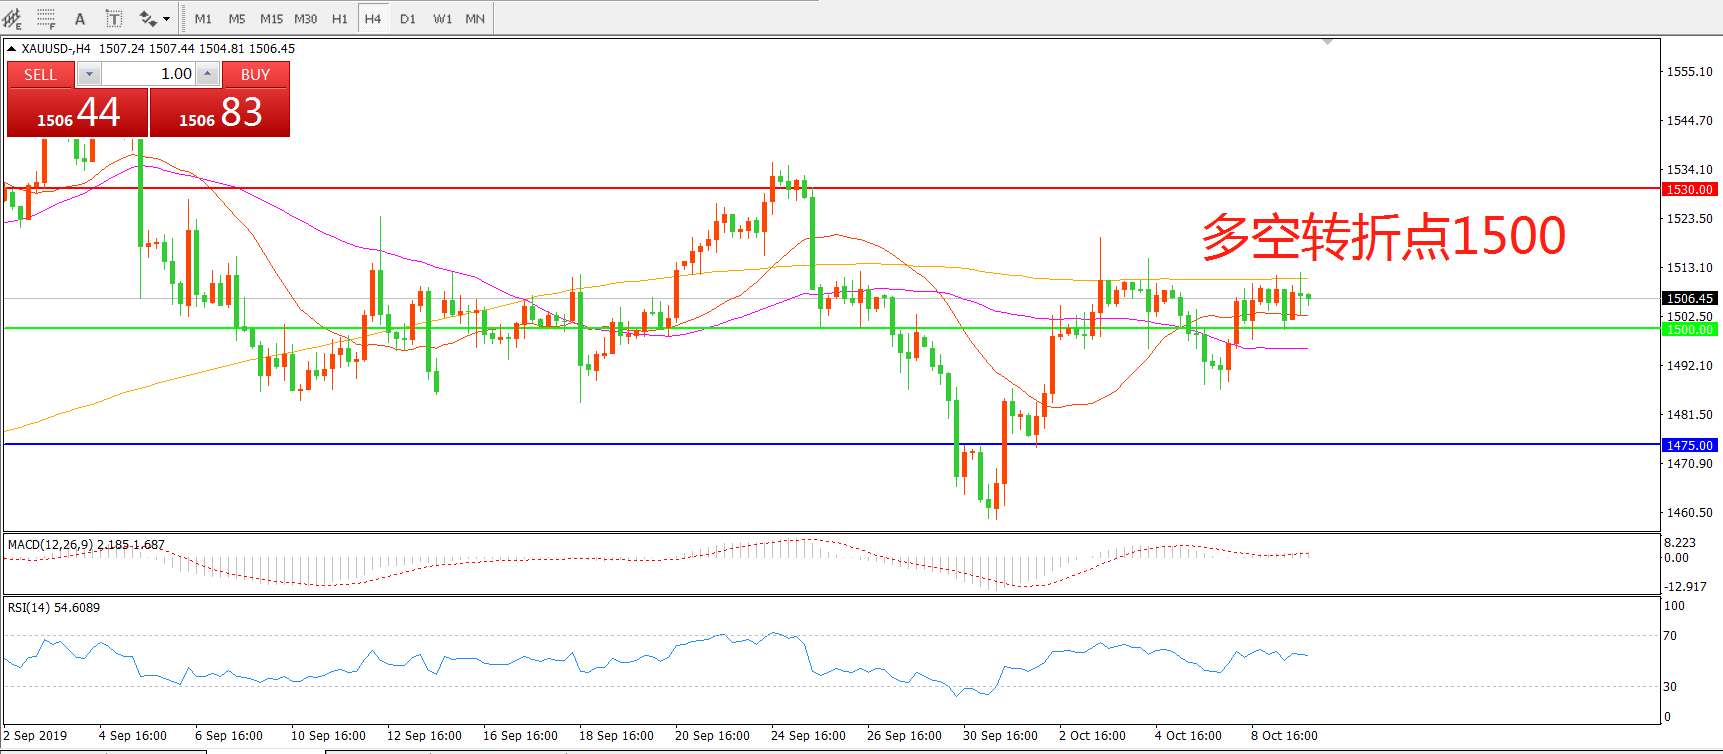The height and width of the screenshot is (754, 1723).
Task: Open the arrows tool dropdown arrow
Action: (x=166, y=19)
